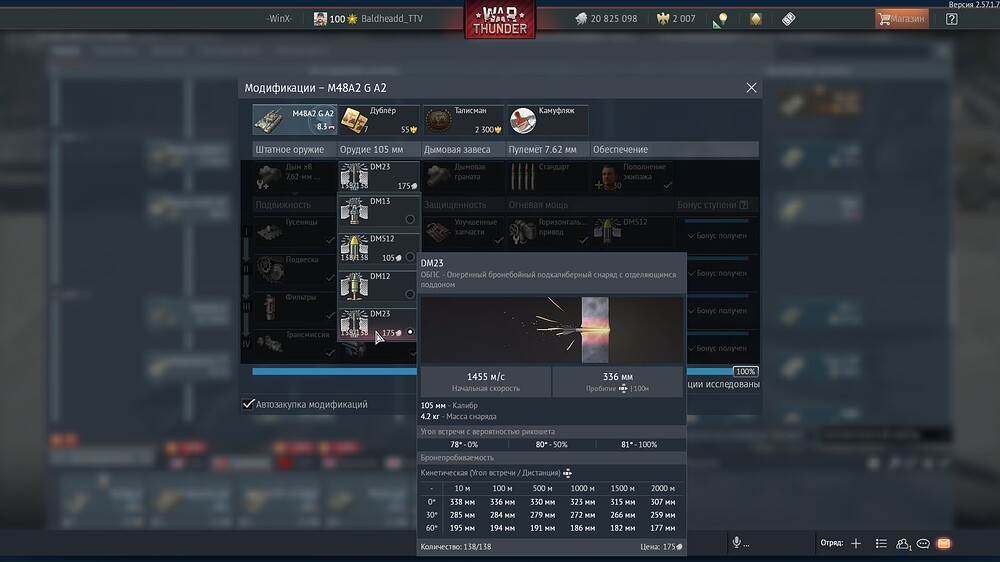
Task: Click the Фильтры filters modification
Action: point(294,307)
